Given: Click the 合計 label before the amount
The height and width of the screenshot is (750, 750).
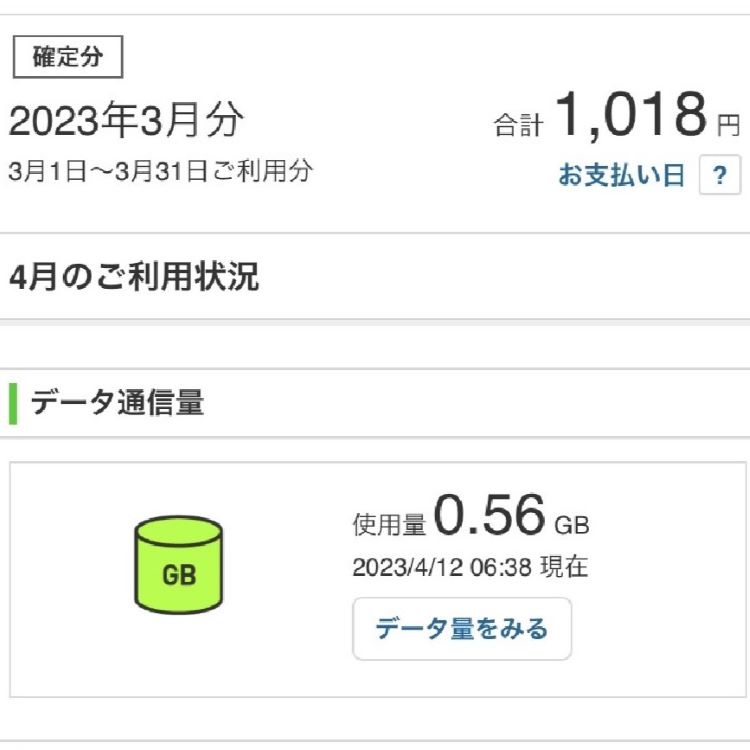Looking at the screenshot, I should coord(518,125).
